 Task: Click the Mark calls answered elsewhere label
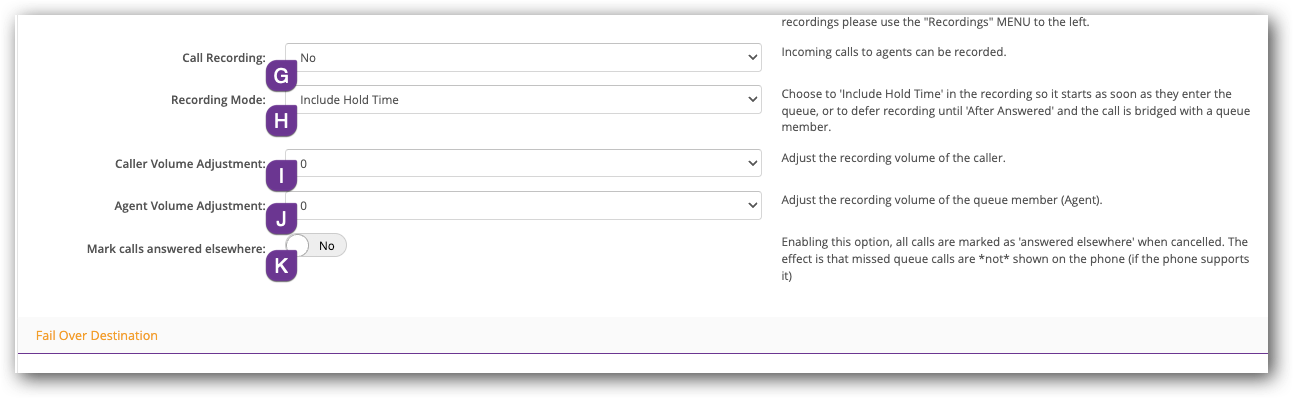pyautogui.click(x=176, y=248)
